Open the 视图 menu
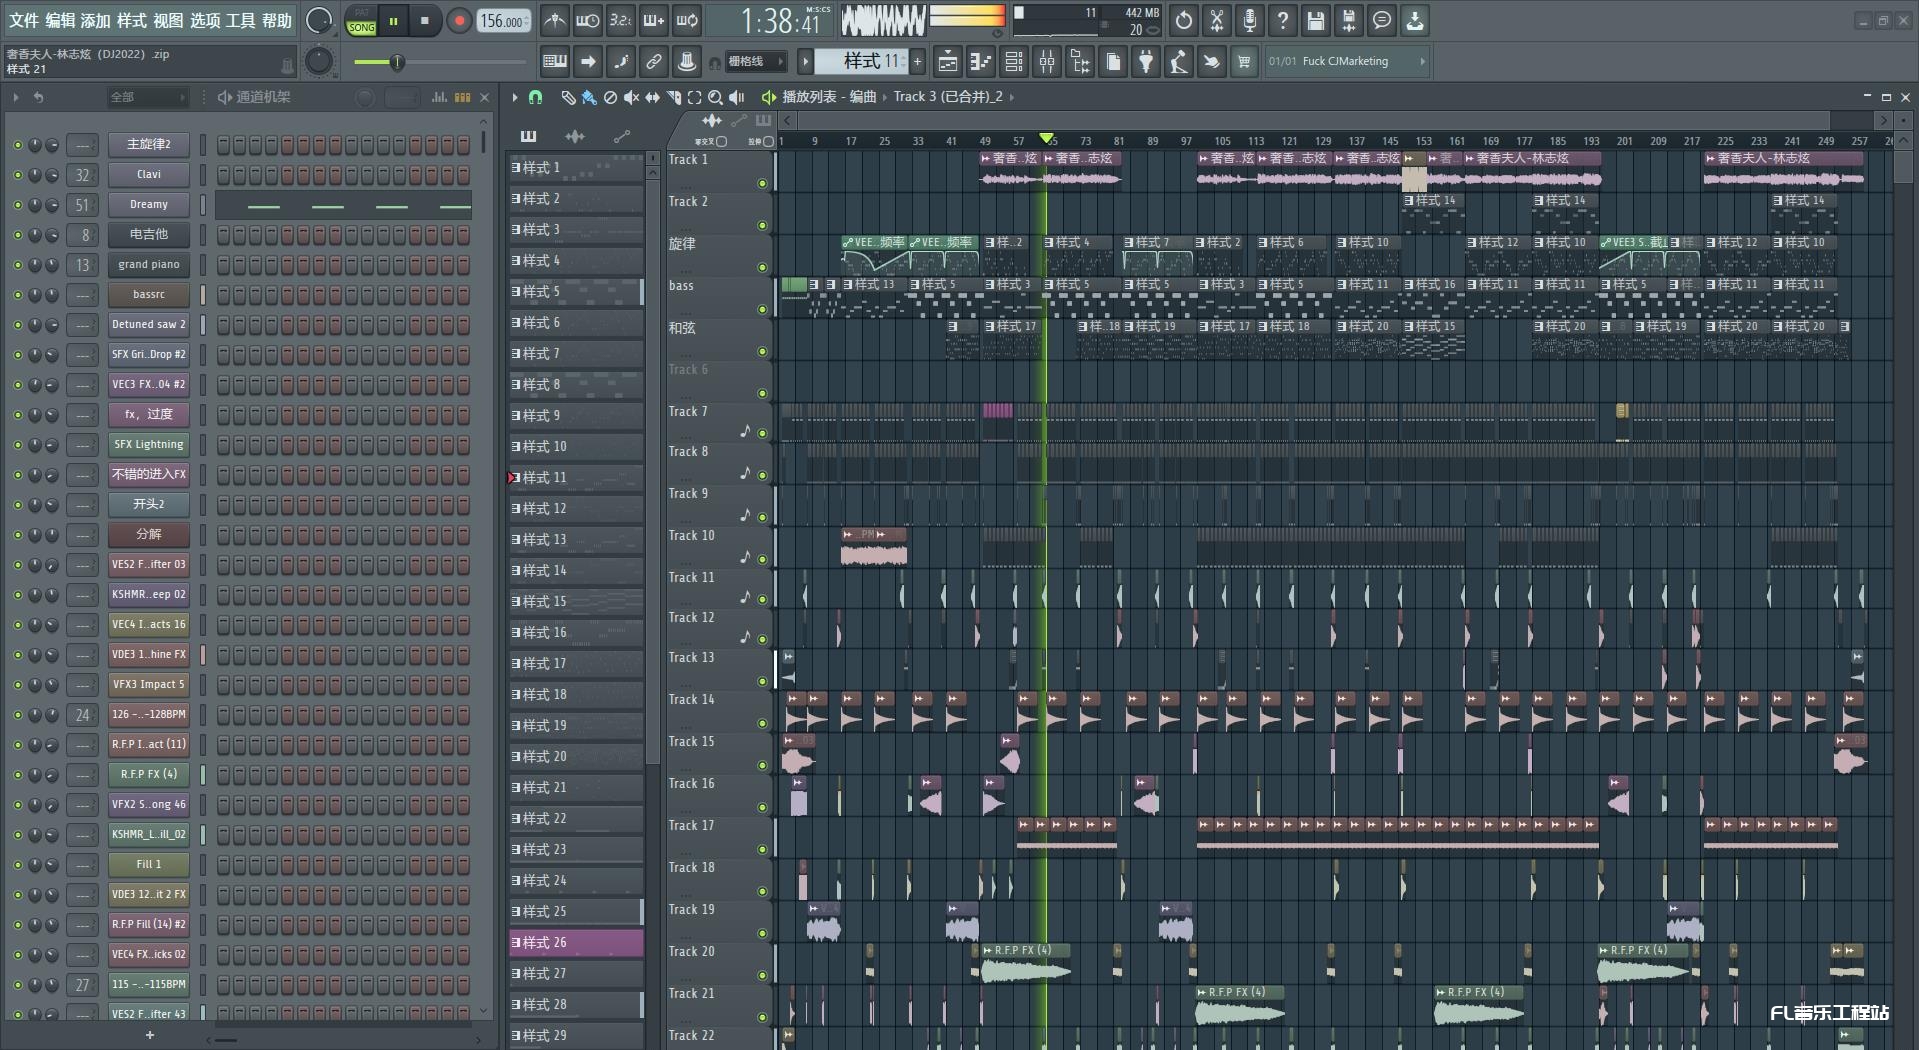 [168, 21]
